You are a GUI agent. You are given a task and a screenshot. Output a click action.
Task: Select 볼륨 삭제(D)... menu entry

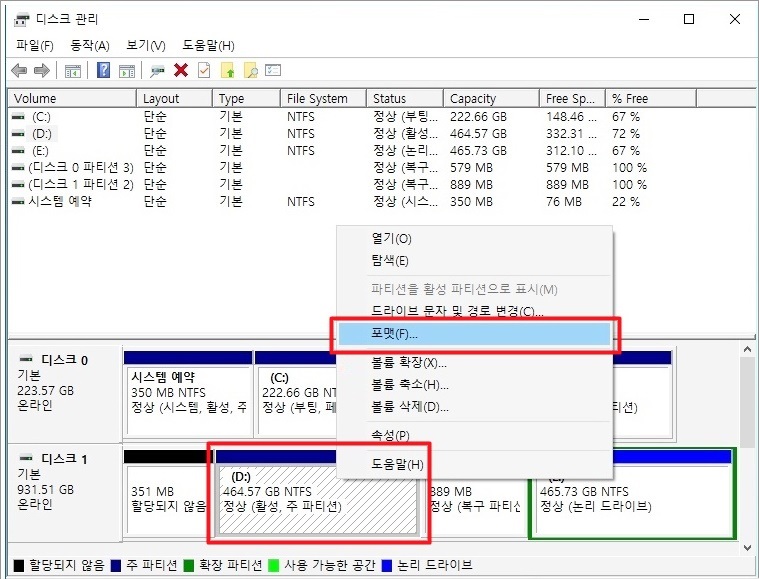pos(475,407)
